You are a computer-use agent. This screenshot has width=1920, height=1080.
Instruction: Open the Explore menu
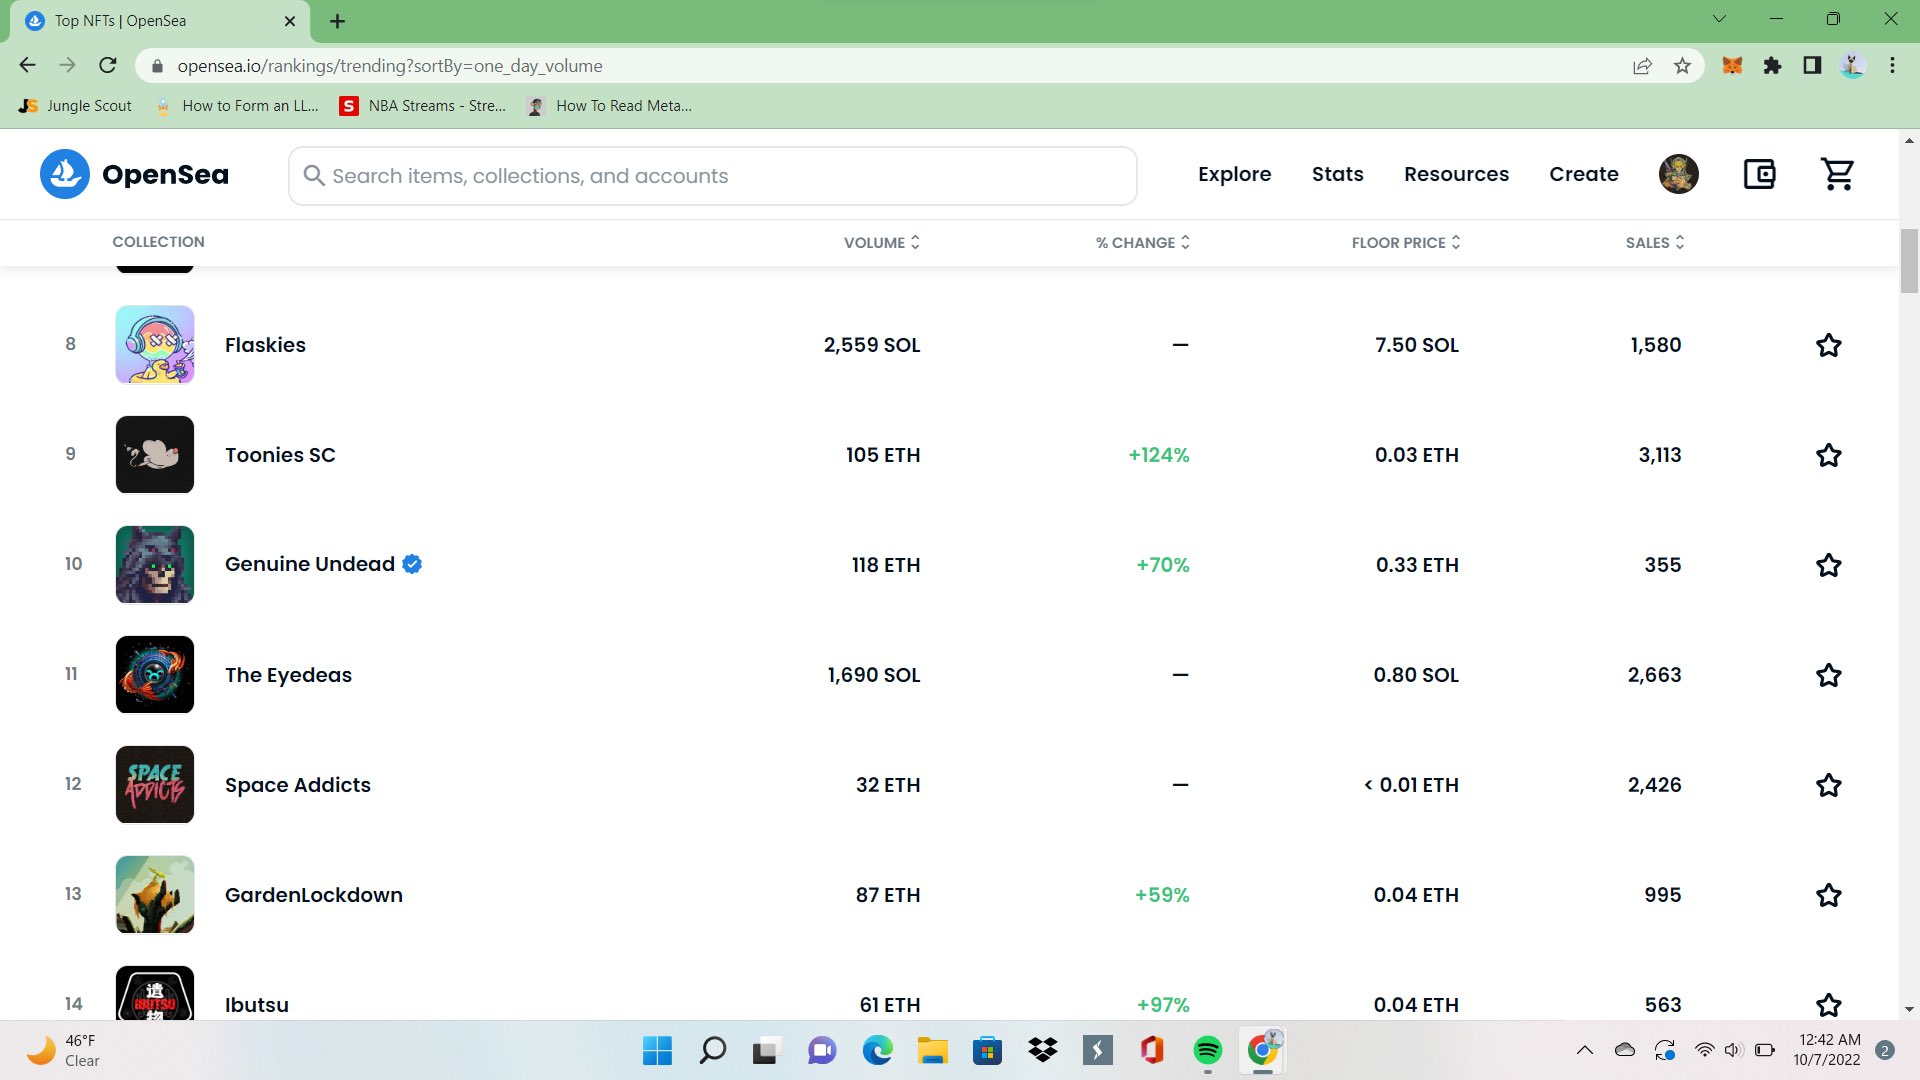pos(1234,174)
